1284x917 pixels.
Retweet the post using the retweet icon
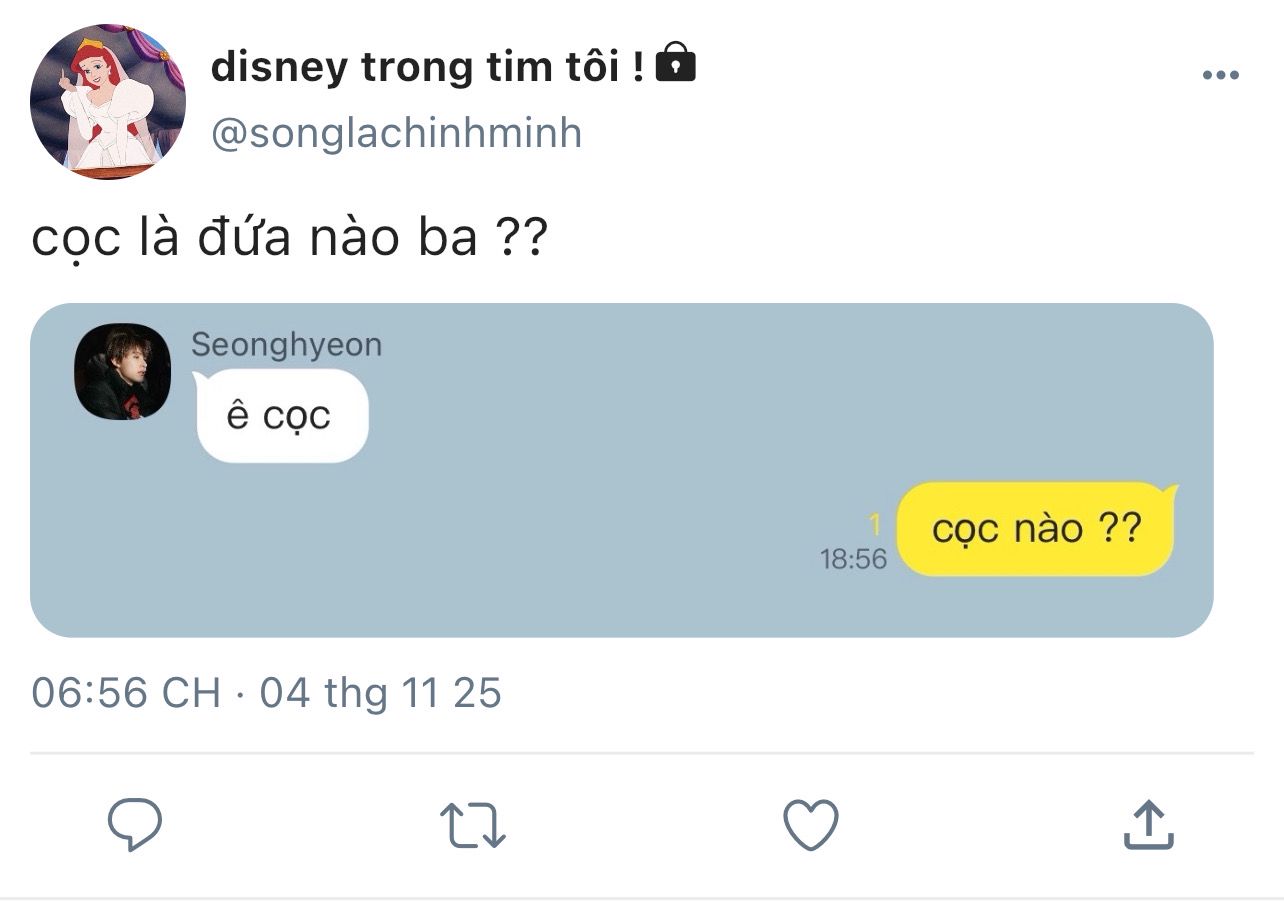point(473,826)
